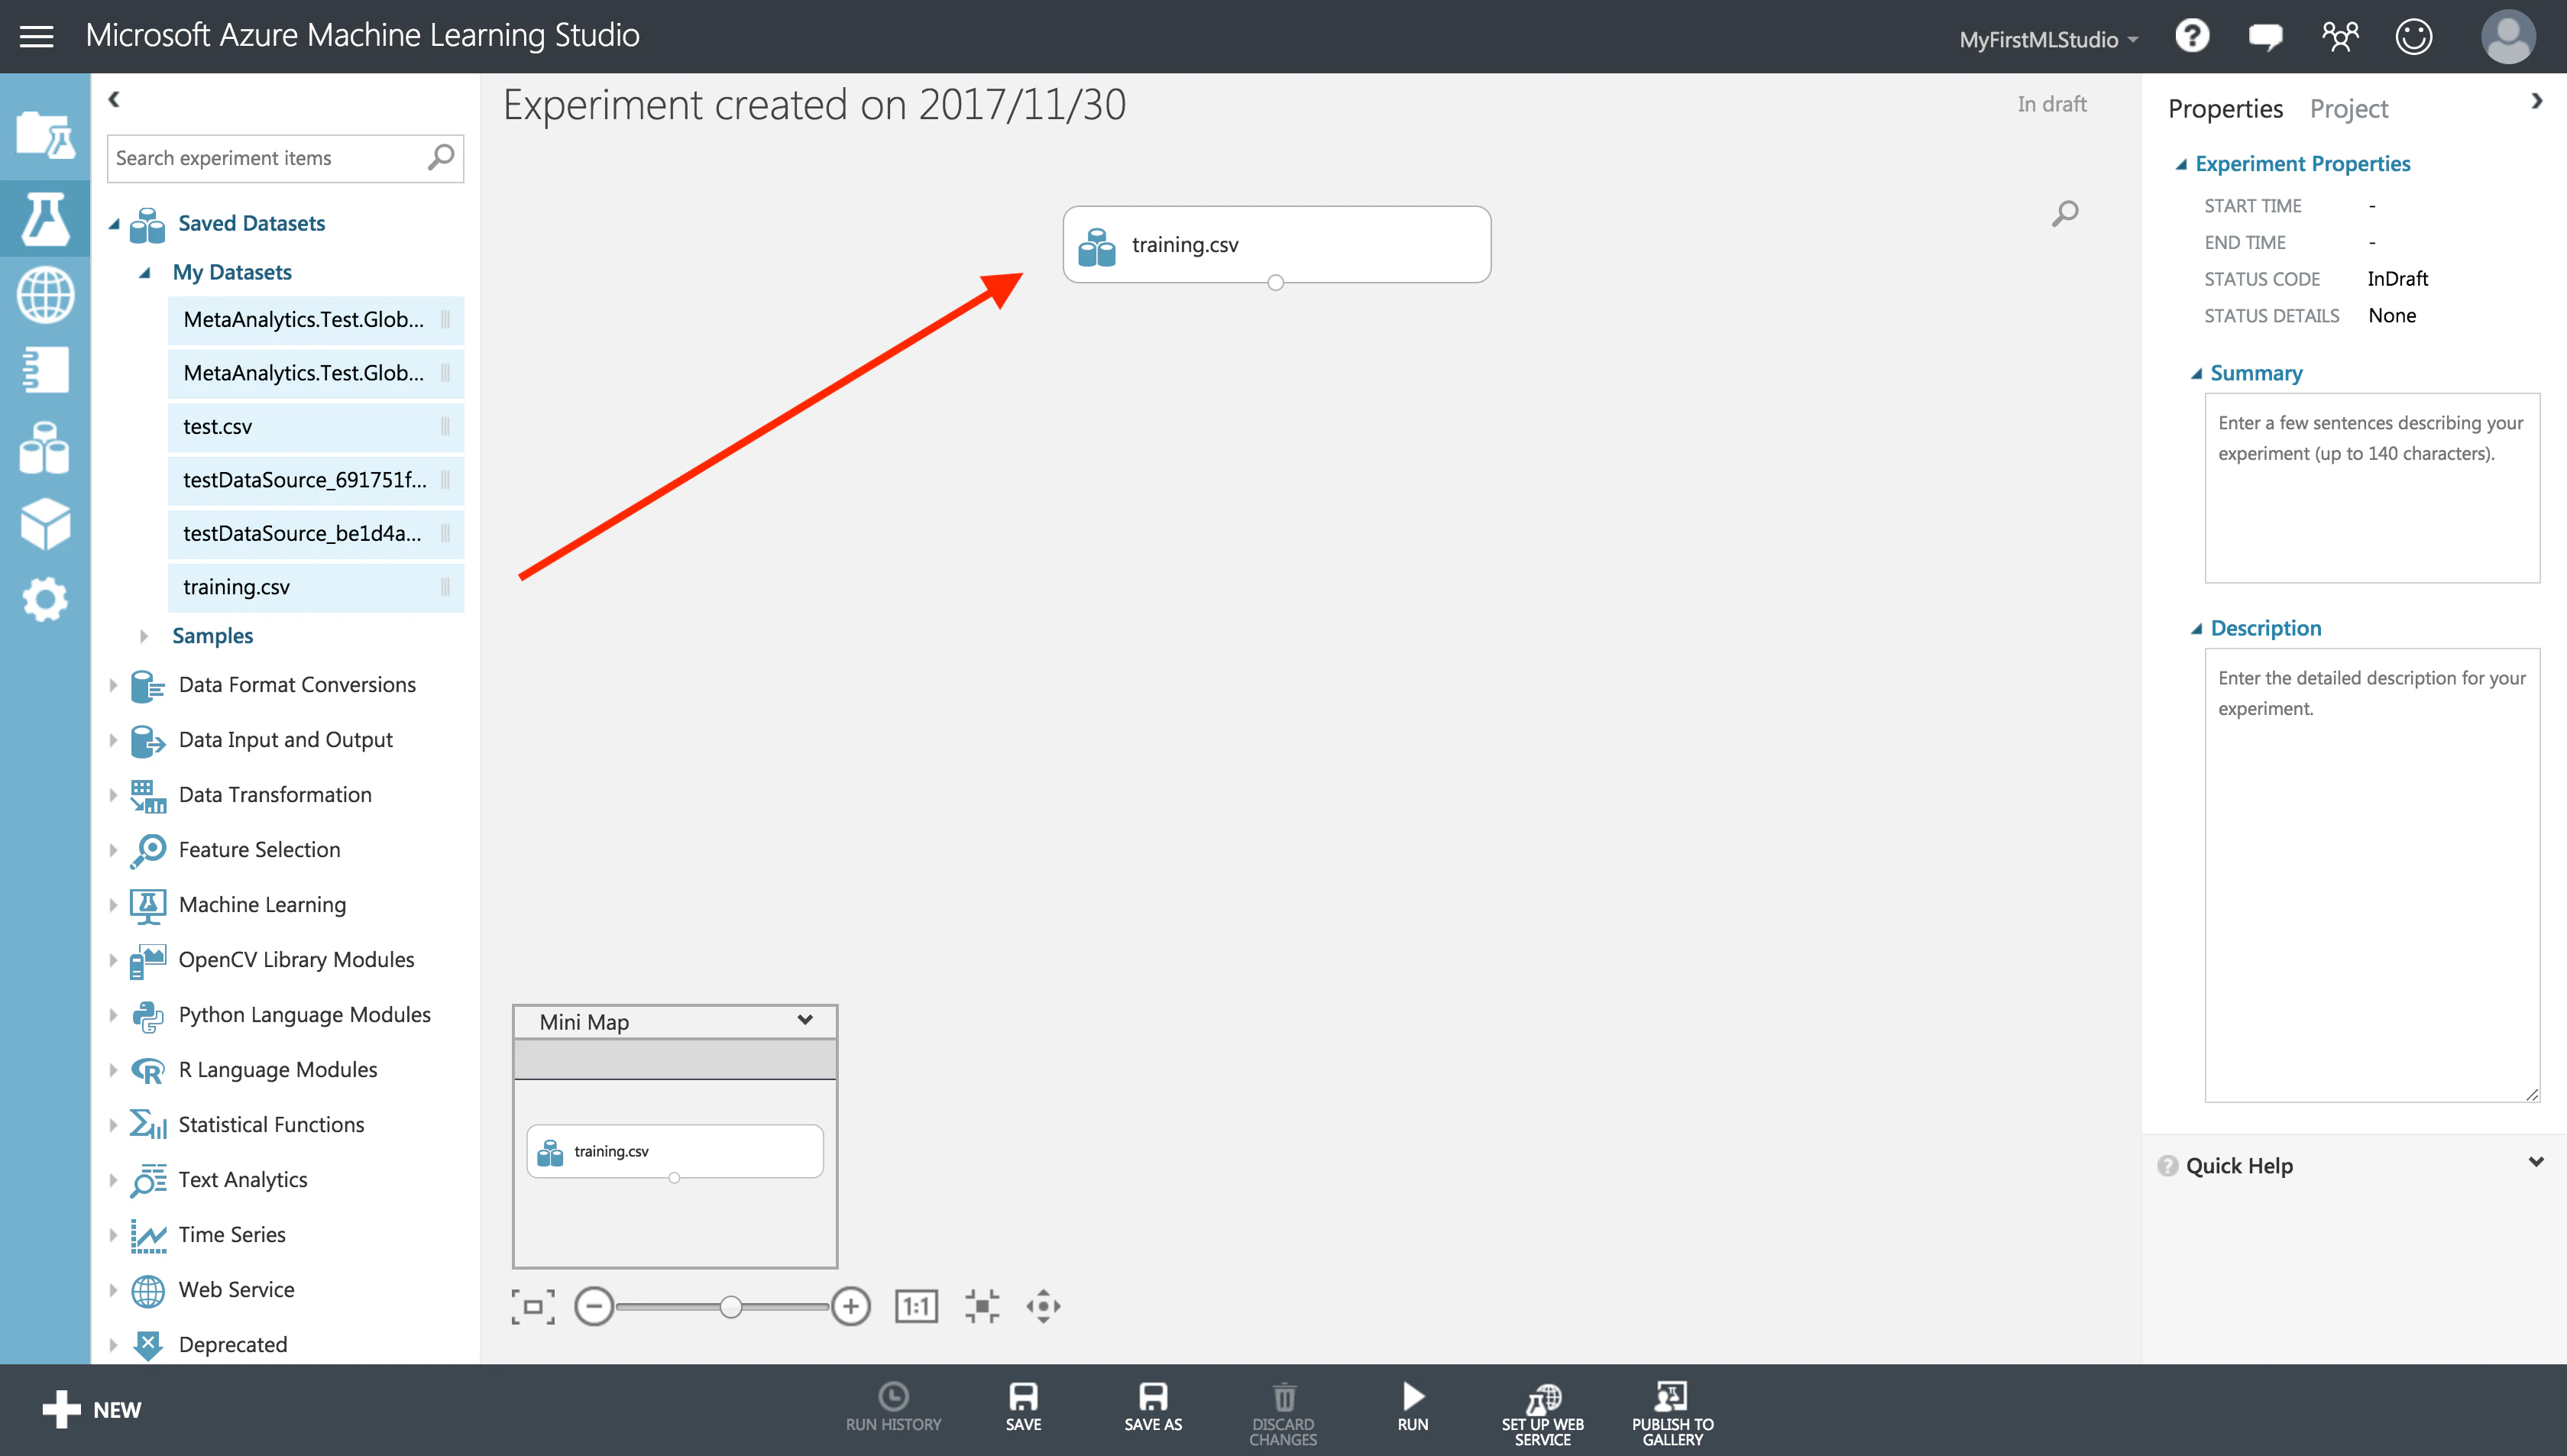Expand Data Format Conversions category
This screenshot has height=1456, width=2567.
[x=113, y=685]
